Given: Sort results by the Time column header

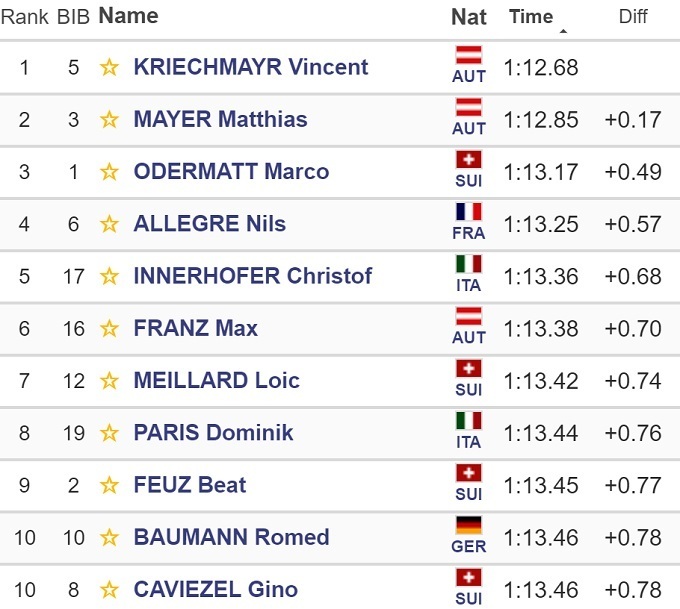Looking at the screenshot, I should [x=531, y=17].
